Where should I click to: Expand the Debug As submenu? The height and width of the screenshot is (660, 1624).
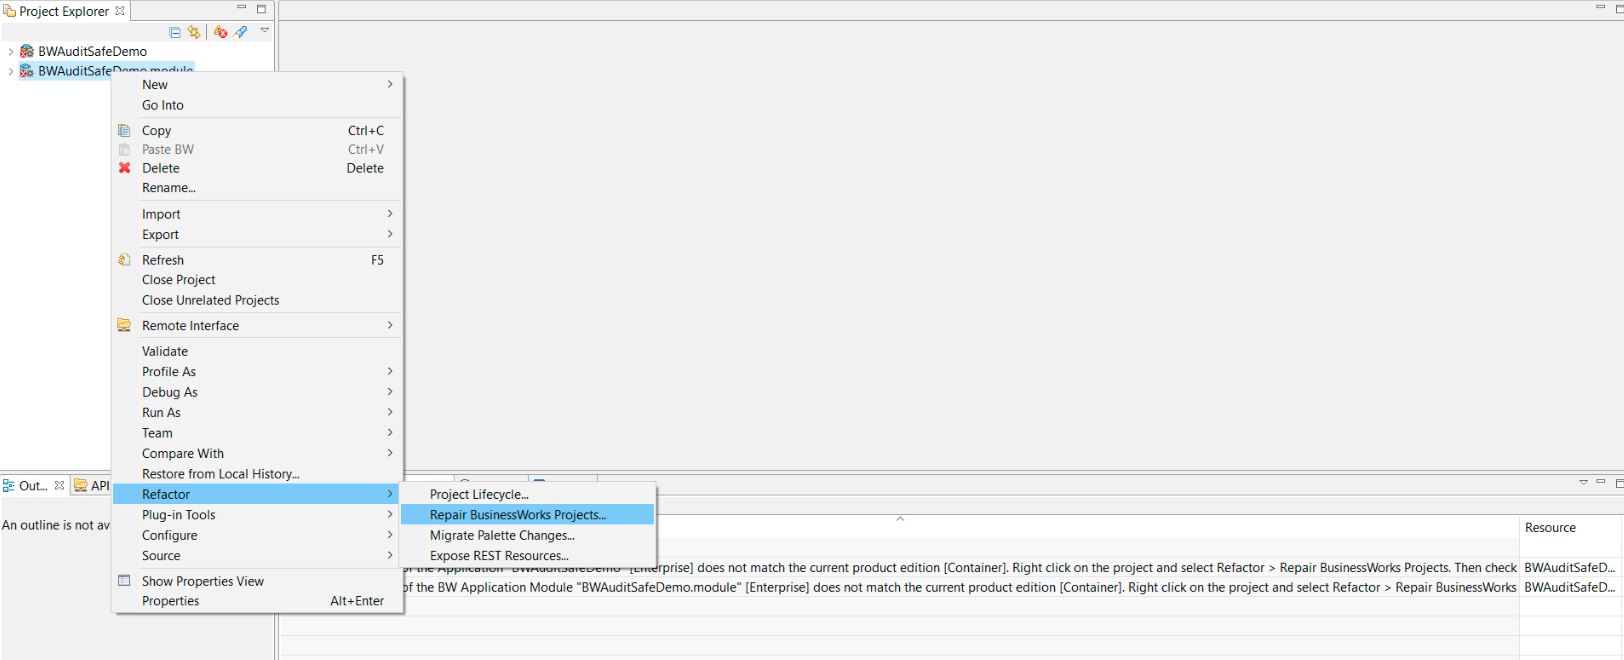[x=258, y=392]
